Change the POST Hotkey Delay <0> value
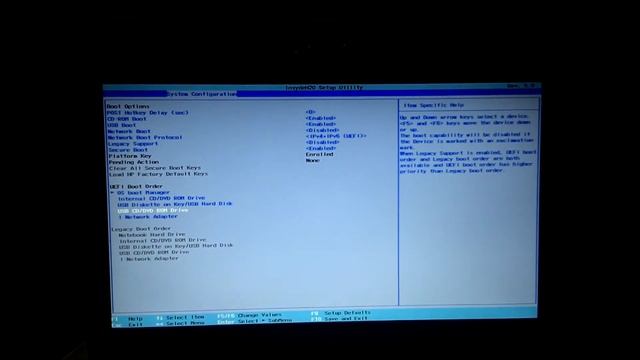The width and height of the screenshot is (640, 360). 311,112
